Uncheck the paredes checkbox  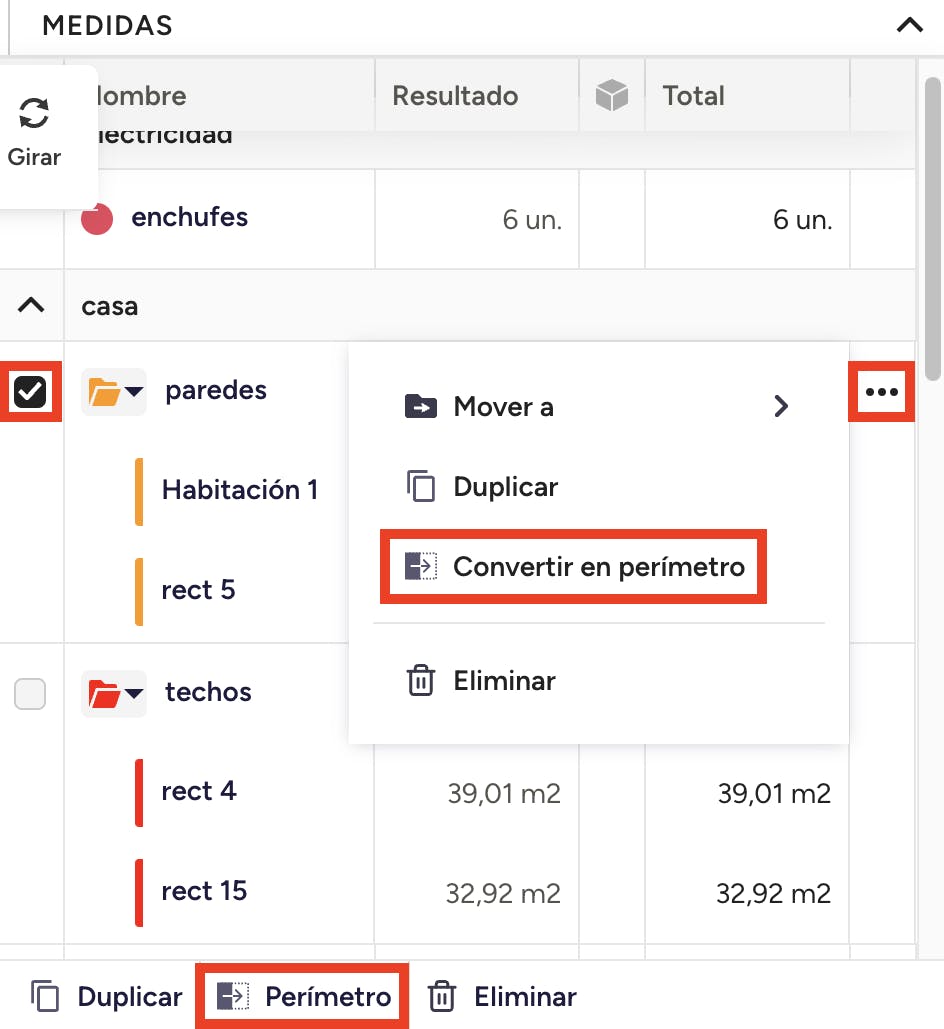[x=31, y=392]
